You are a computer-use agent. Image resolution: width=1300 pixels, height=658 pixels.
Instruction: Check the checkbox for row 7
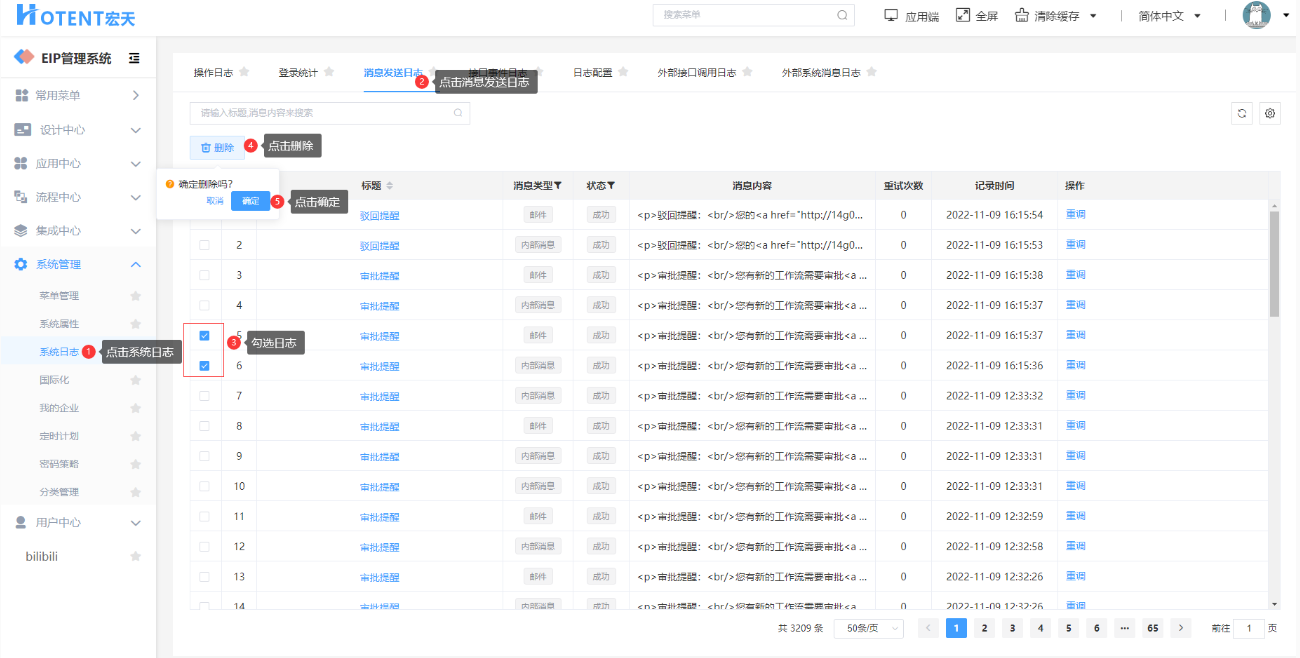[204, 396]
